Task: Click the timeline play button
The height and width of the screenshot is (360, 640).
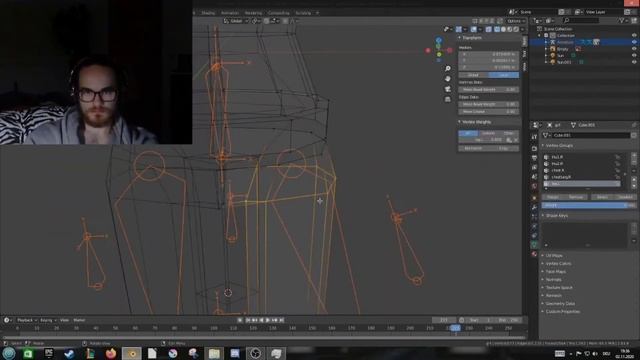Action: point(268,320)
